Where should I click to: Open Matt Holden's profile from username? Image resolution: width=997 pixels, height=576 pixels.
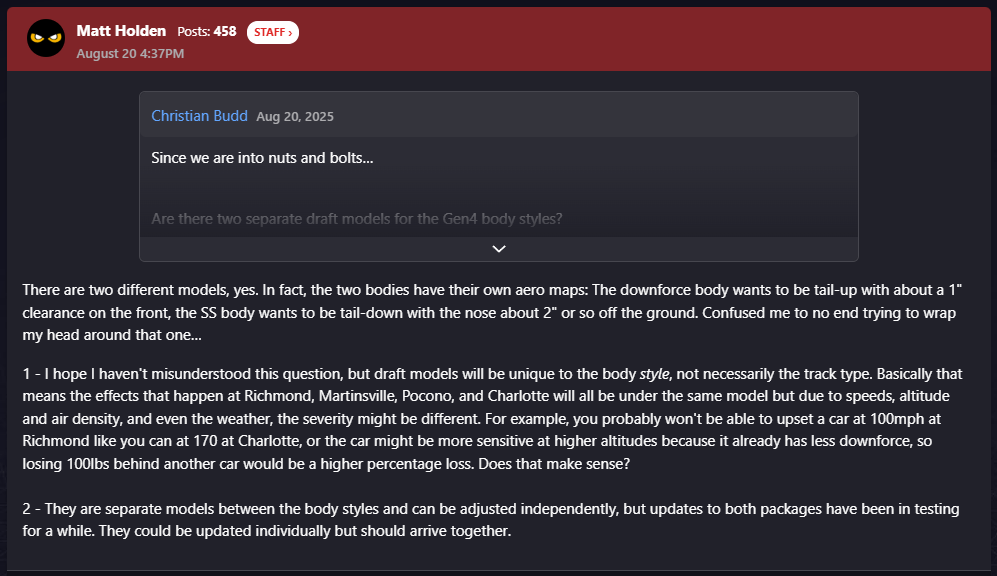point(121,31)
